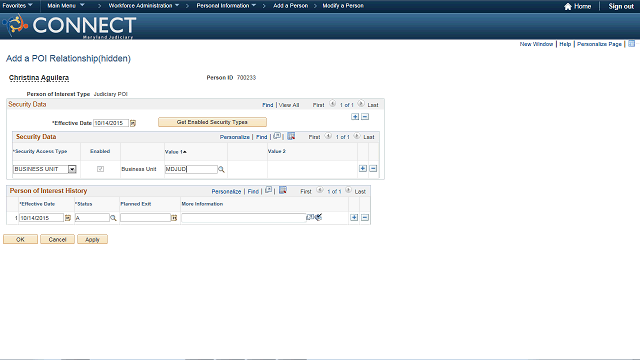Open More Information spell check icon

pos(318,217)
